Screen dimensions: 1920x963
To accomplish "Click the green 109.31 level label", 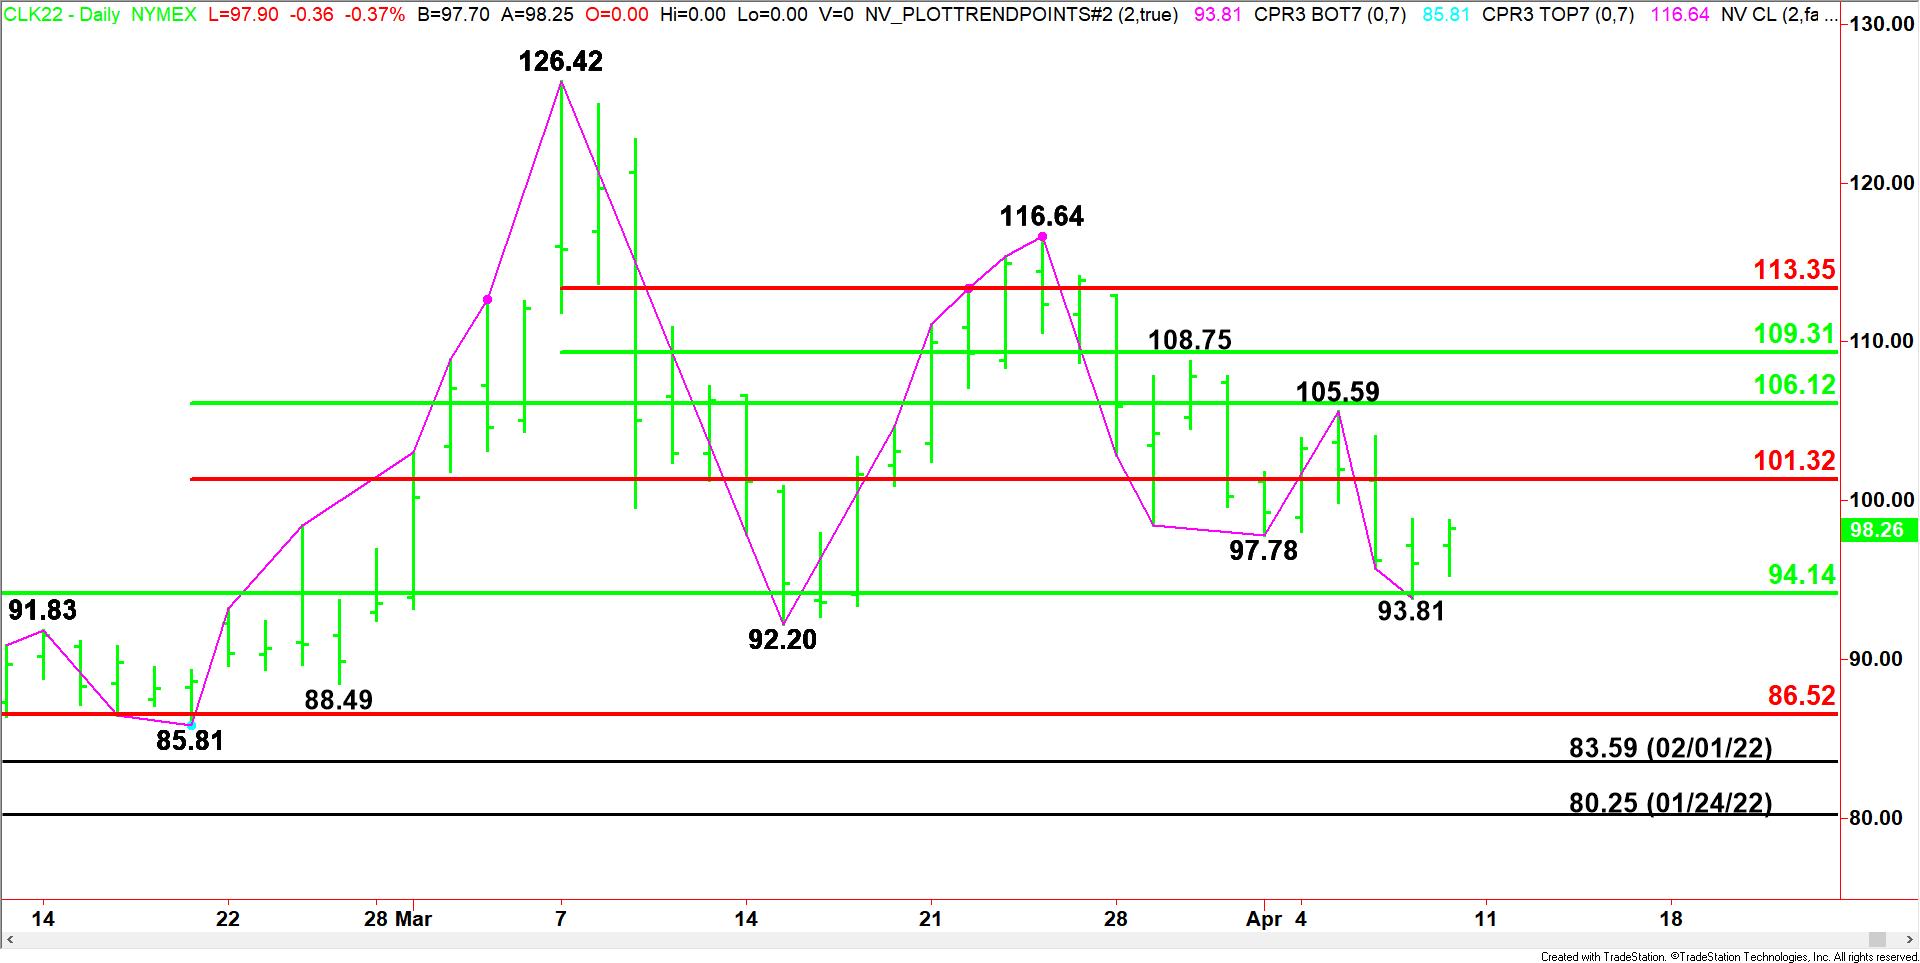I will click(x=1795, y=334).
